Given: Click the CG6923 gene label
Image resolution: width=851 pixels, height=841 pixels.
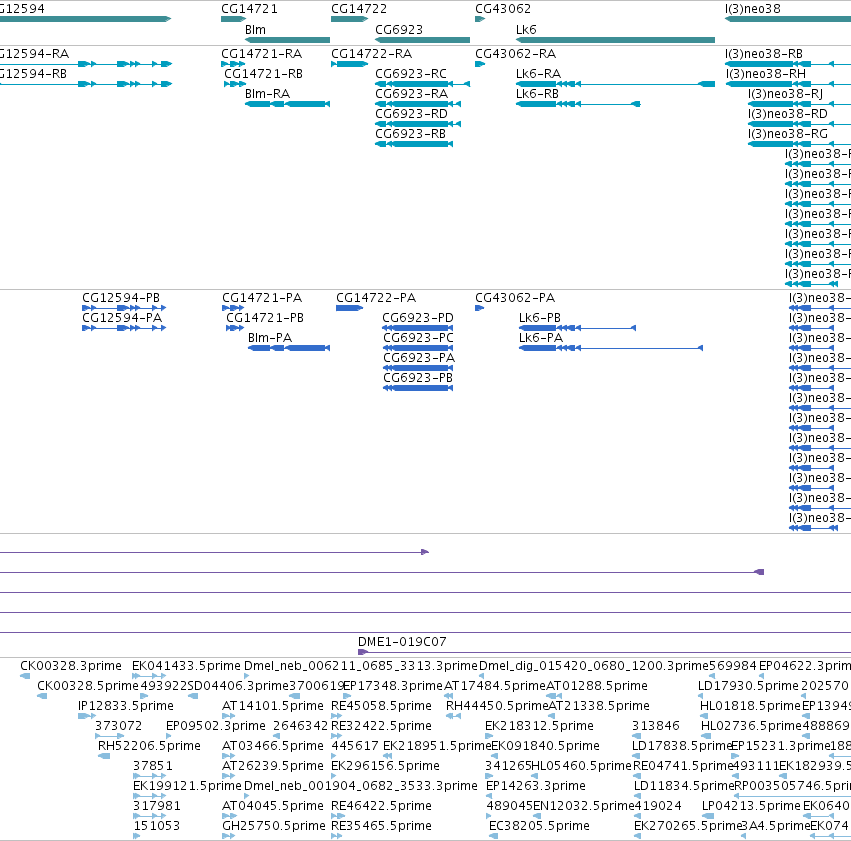Looking at the screenshot, I should coord(399,29).
